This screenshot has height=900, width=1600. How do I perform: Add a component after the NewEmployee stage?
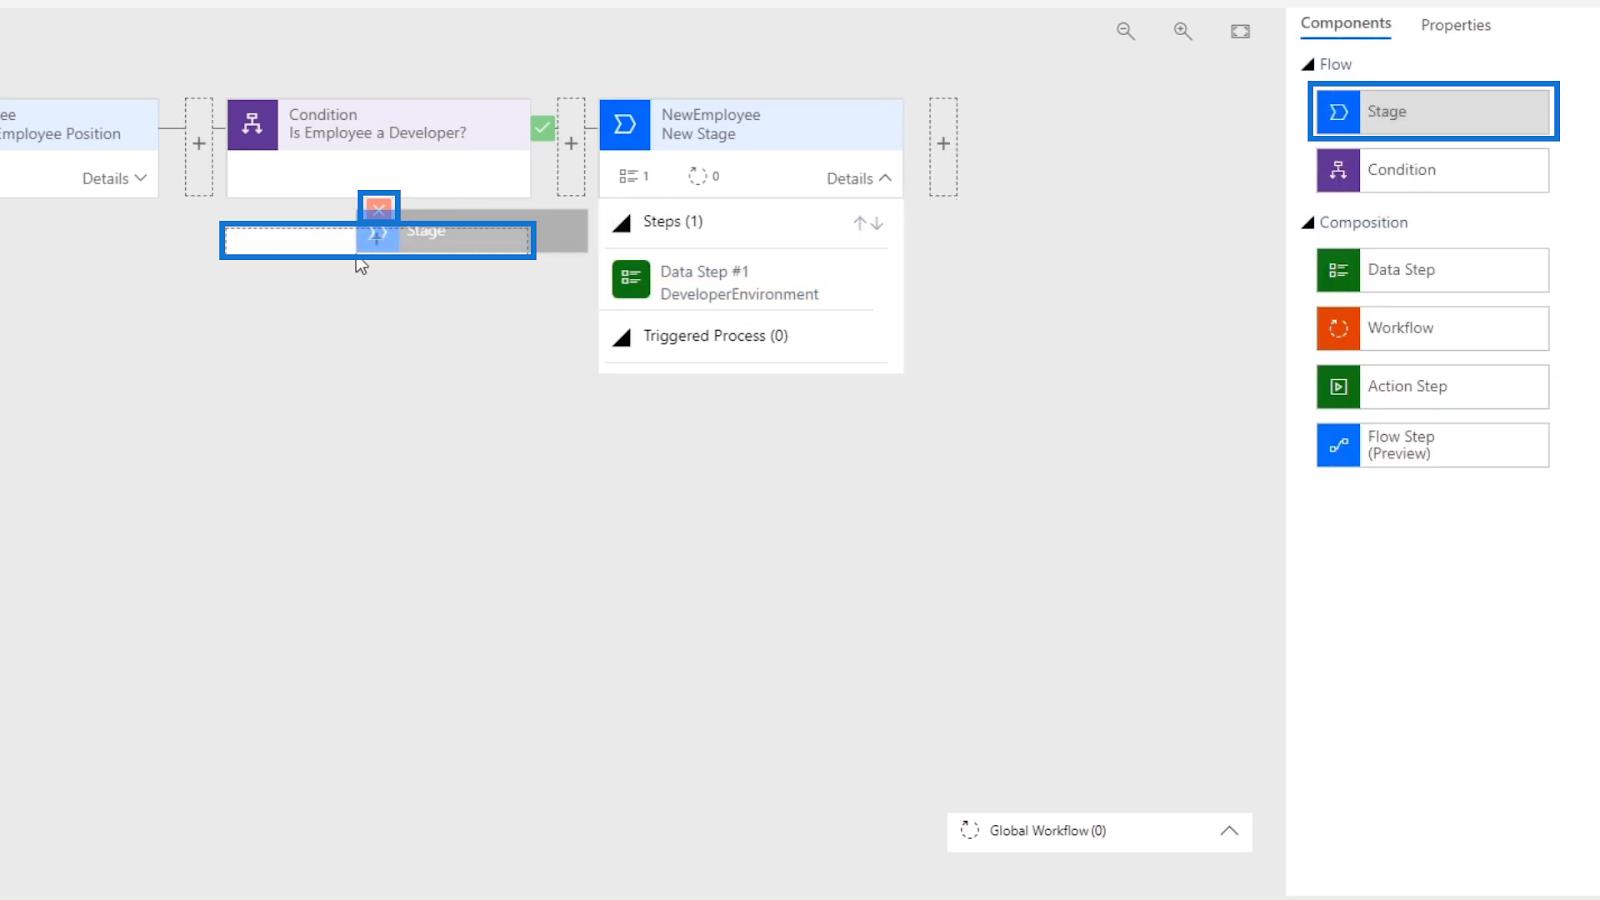point(943,146)
